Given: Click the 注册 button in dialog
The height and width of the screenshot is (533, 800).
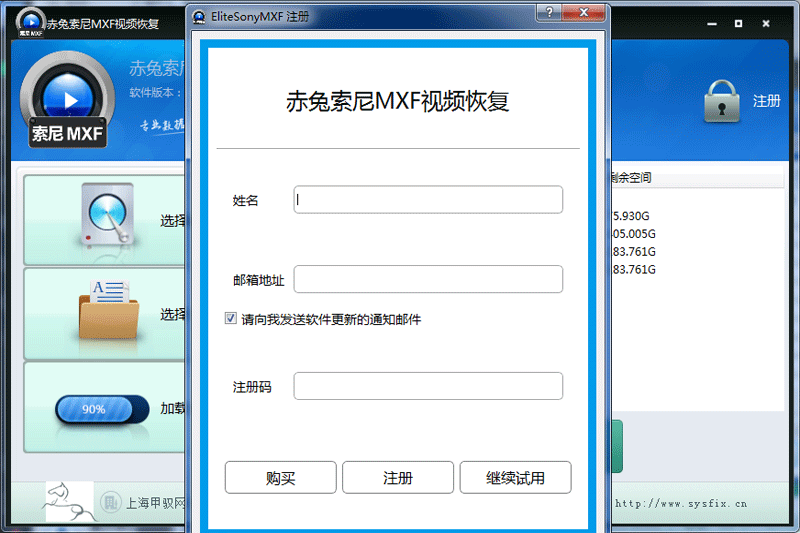Looking at the screenshot, I should 398,477.
